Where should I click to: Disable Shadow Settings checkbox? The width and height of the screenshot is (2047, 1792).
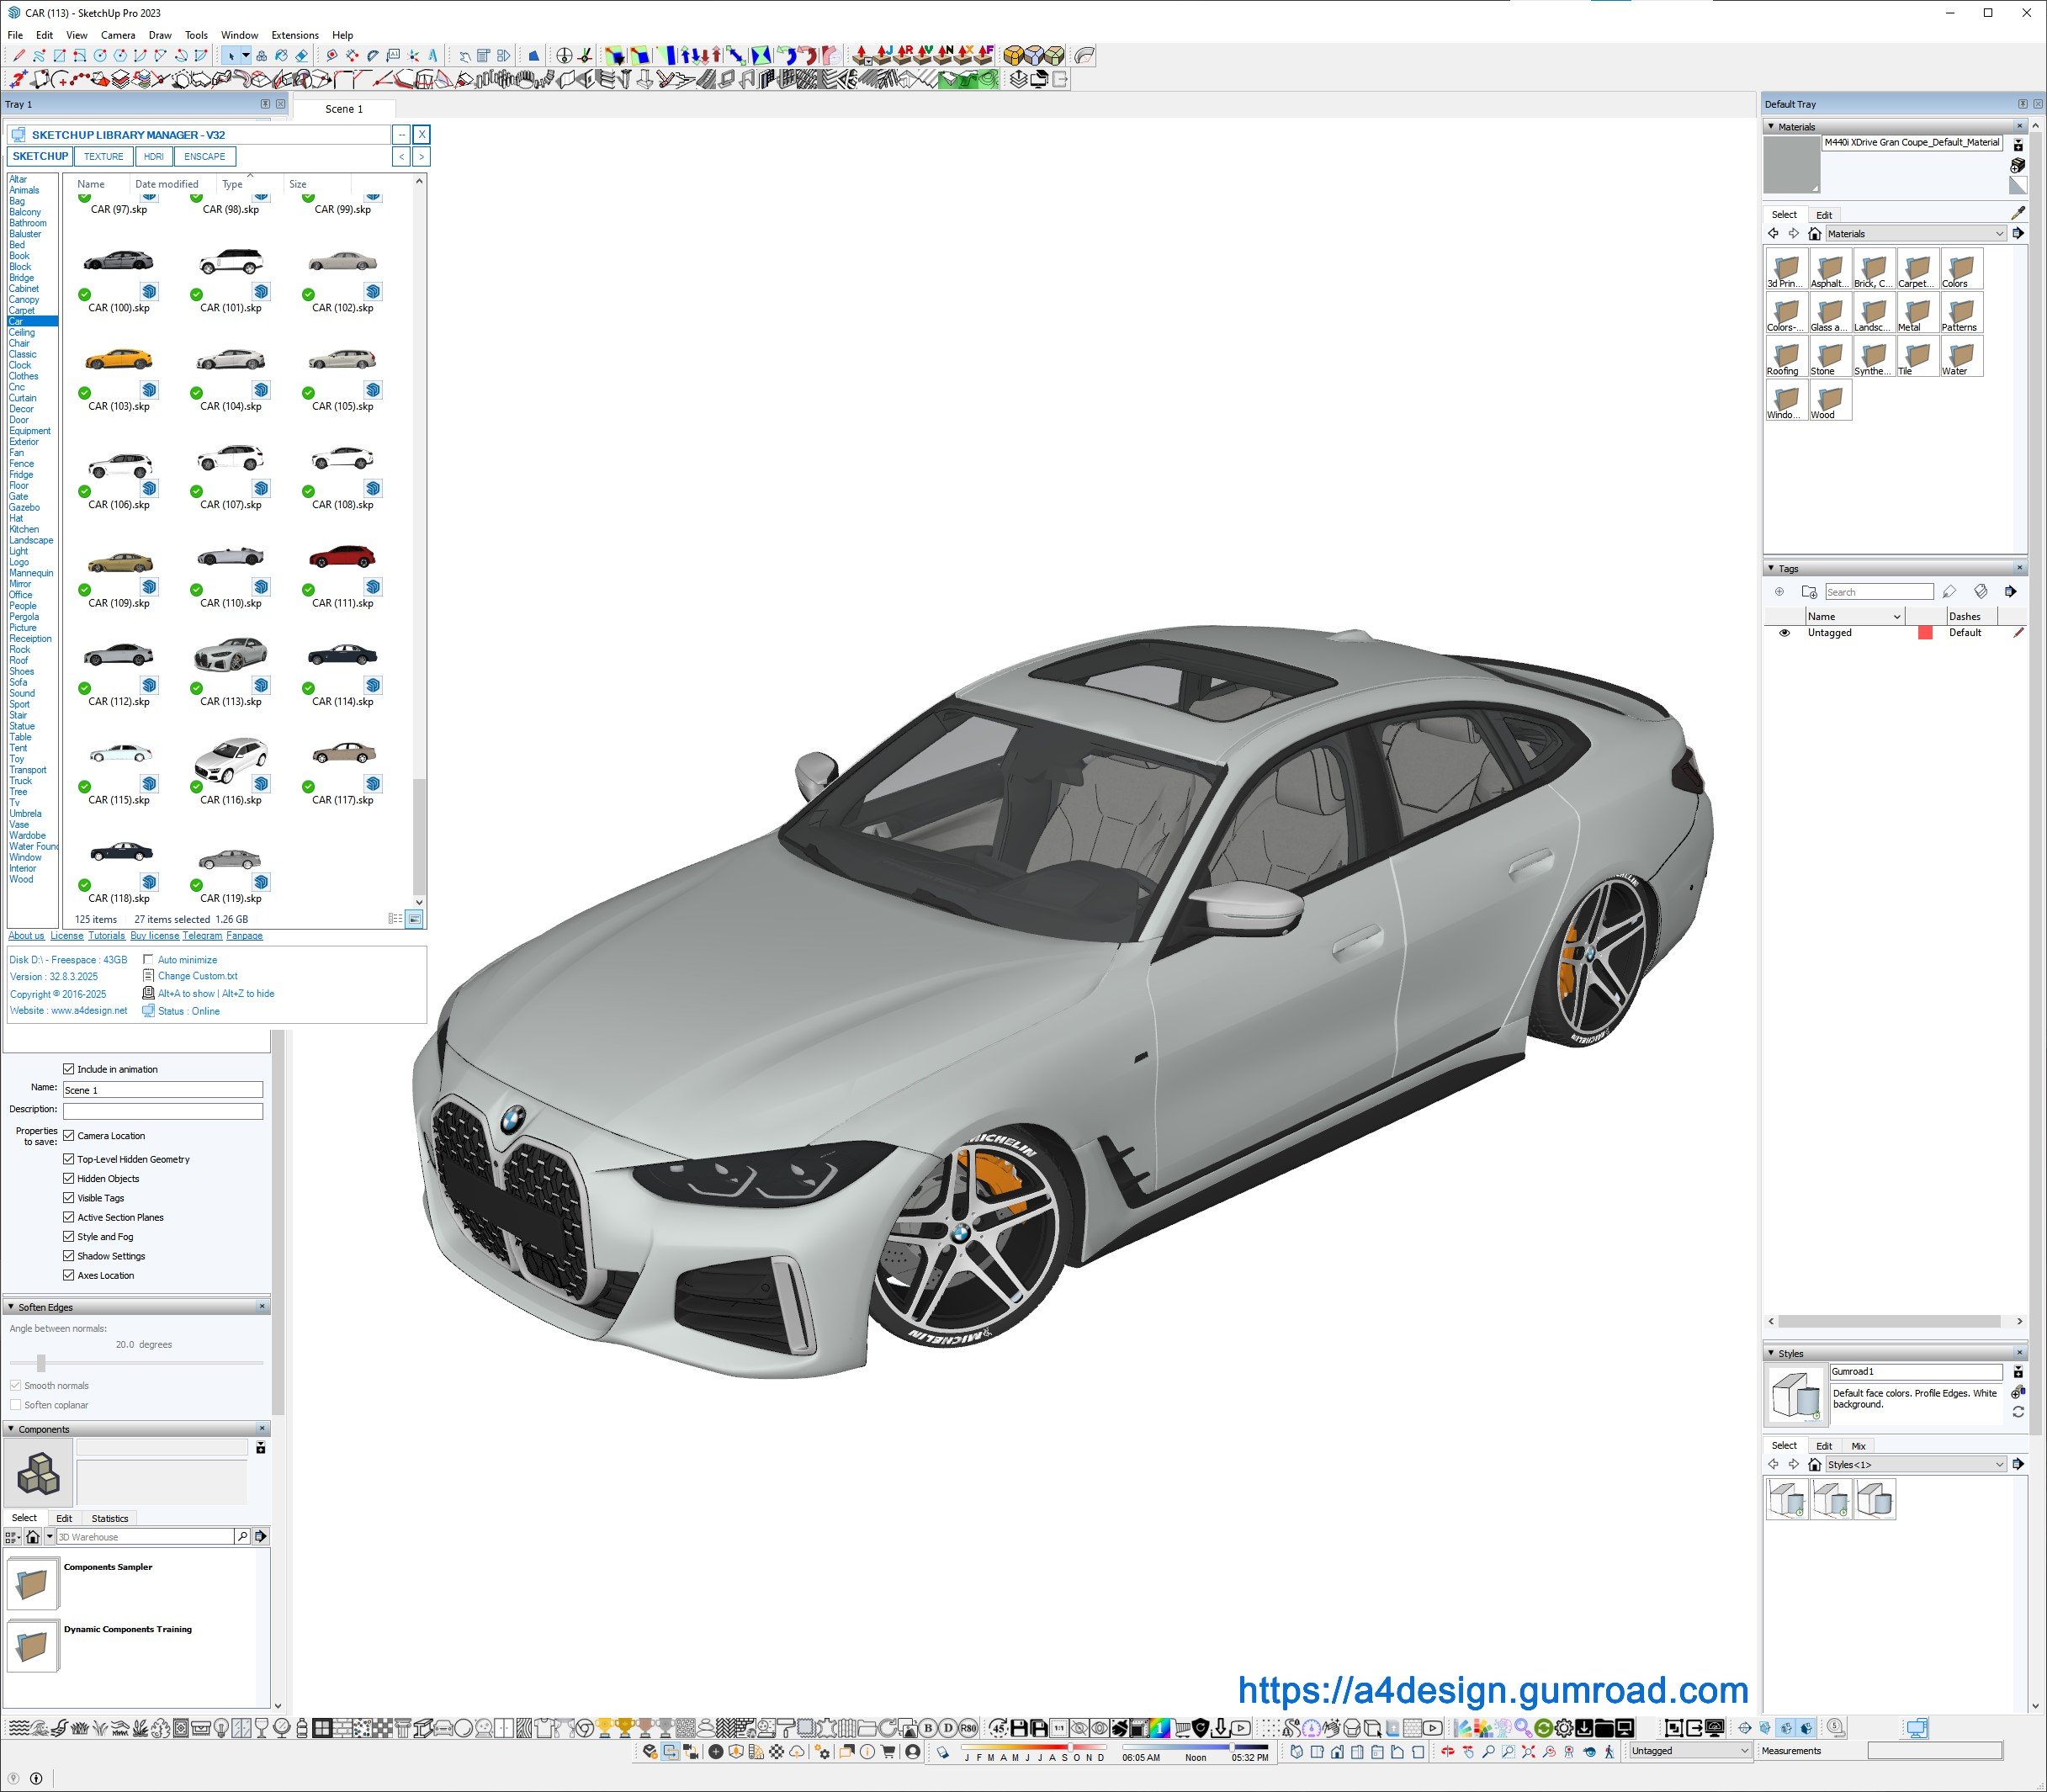tap(69, 1256)
